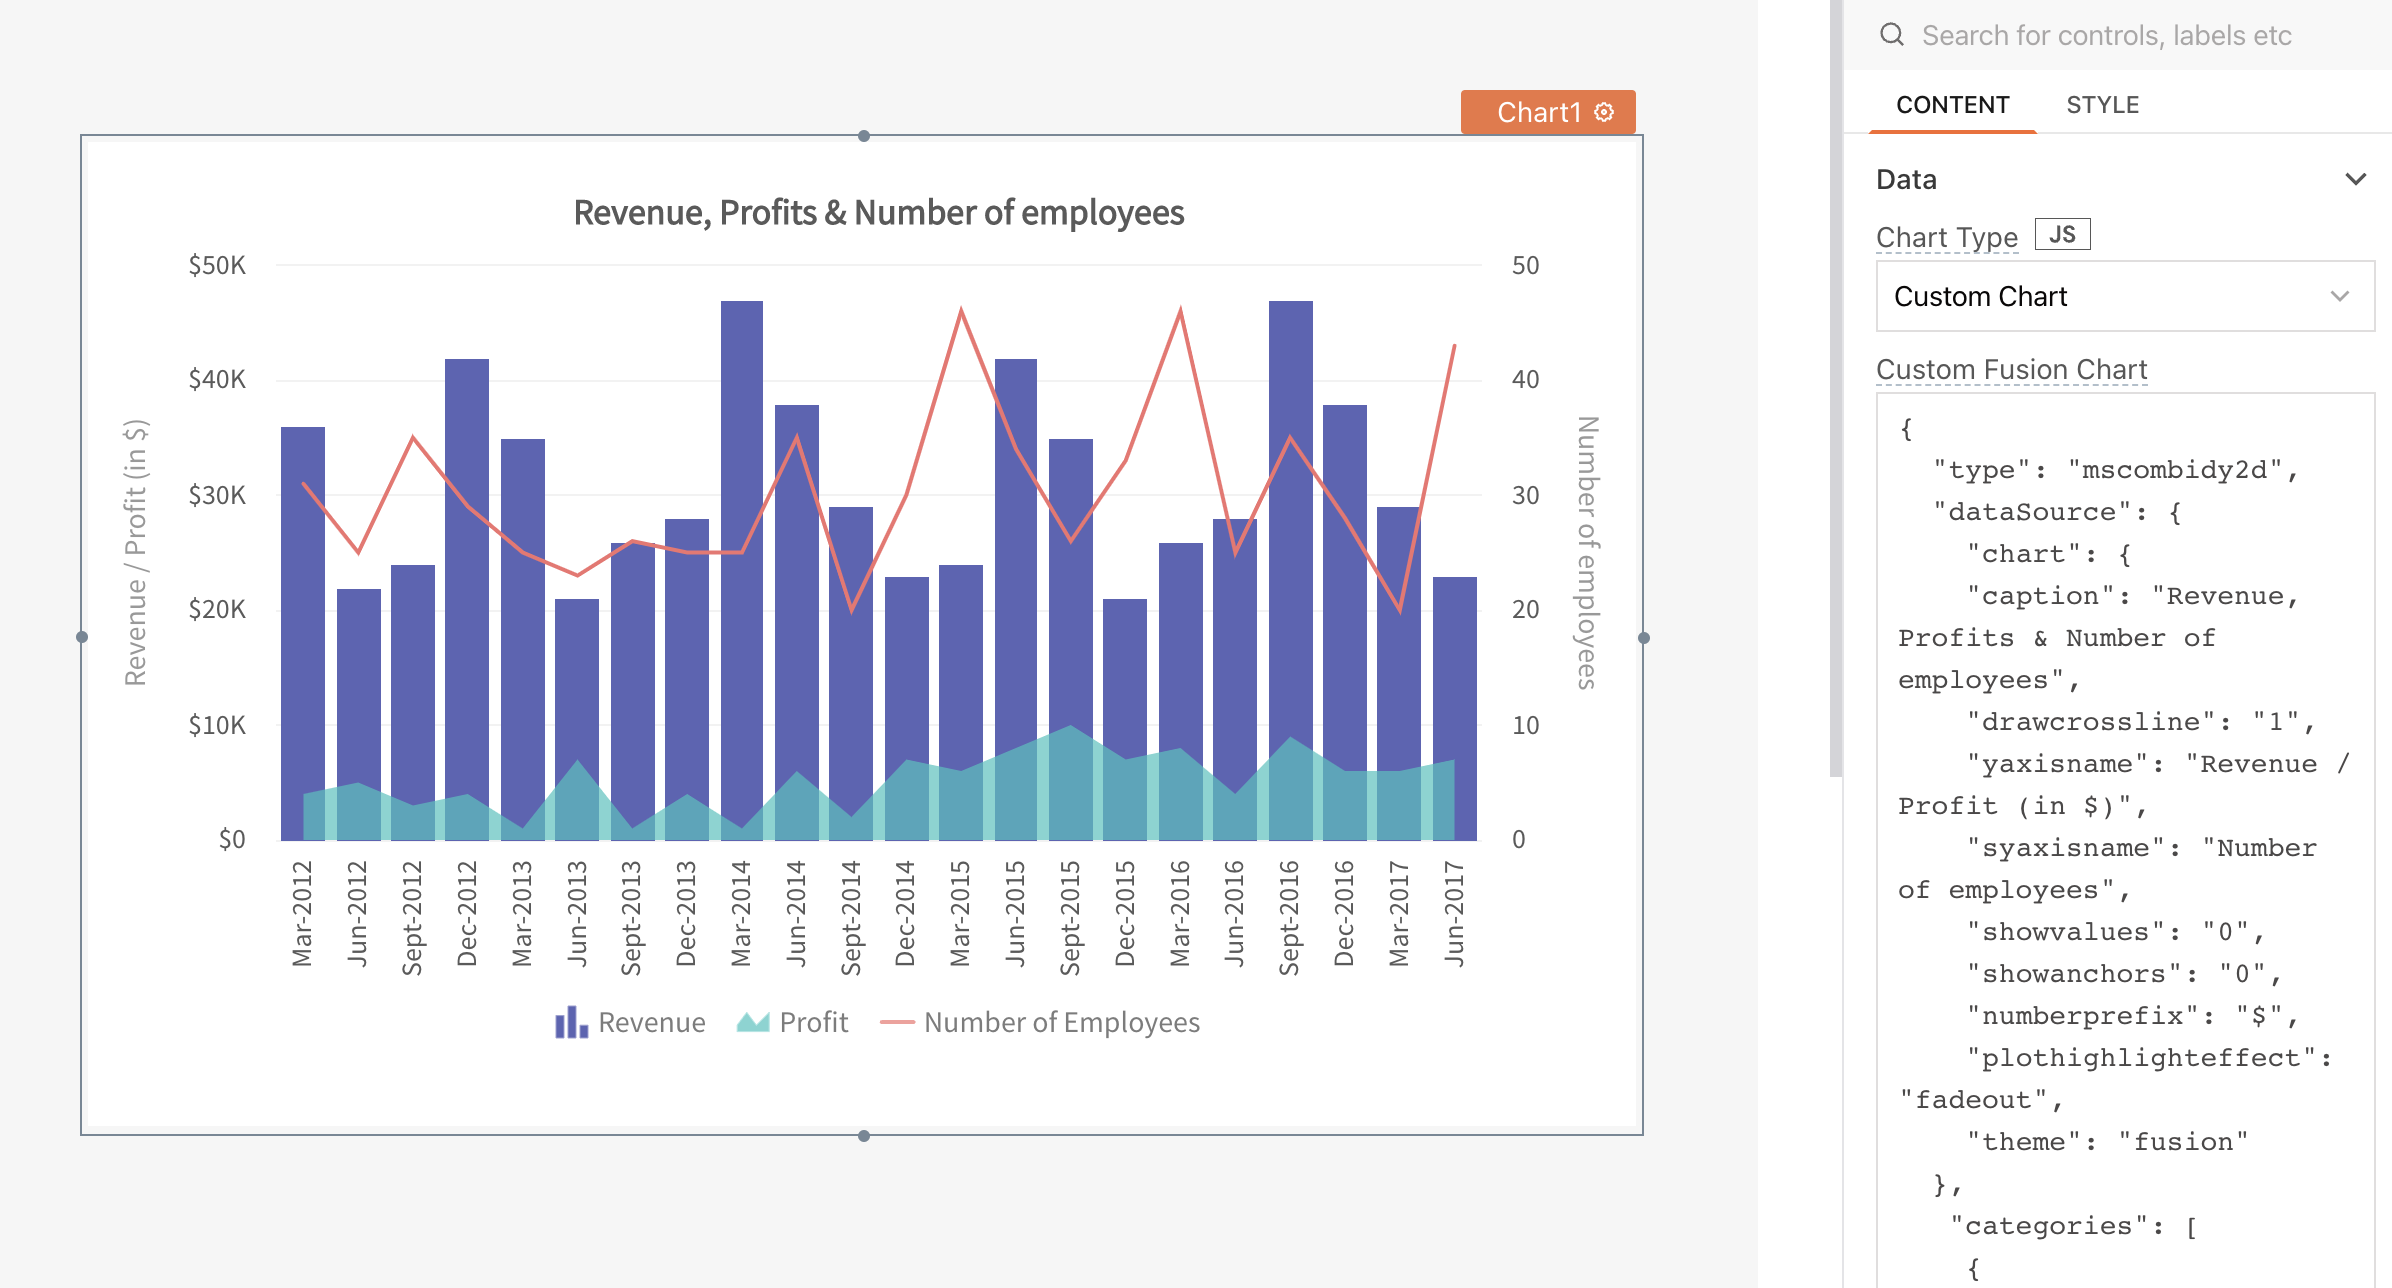Toggle Profit series via legend area icon
This screenshot has width=2392, height=1288.
(753, 1022)
